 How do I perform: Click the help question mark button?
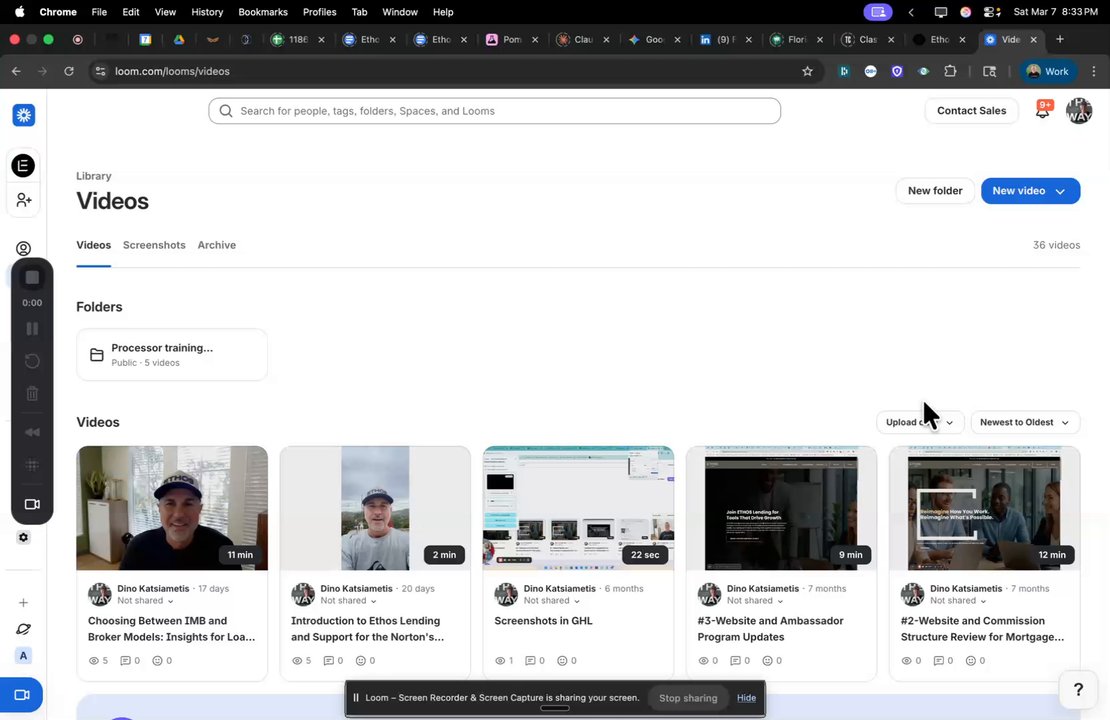1078,689
